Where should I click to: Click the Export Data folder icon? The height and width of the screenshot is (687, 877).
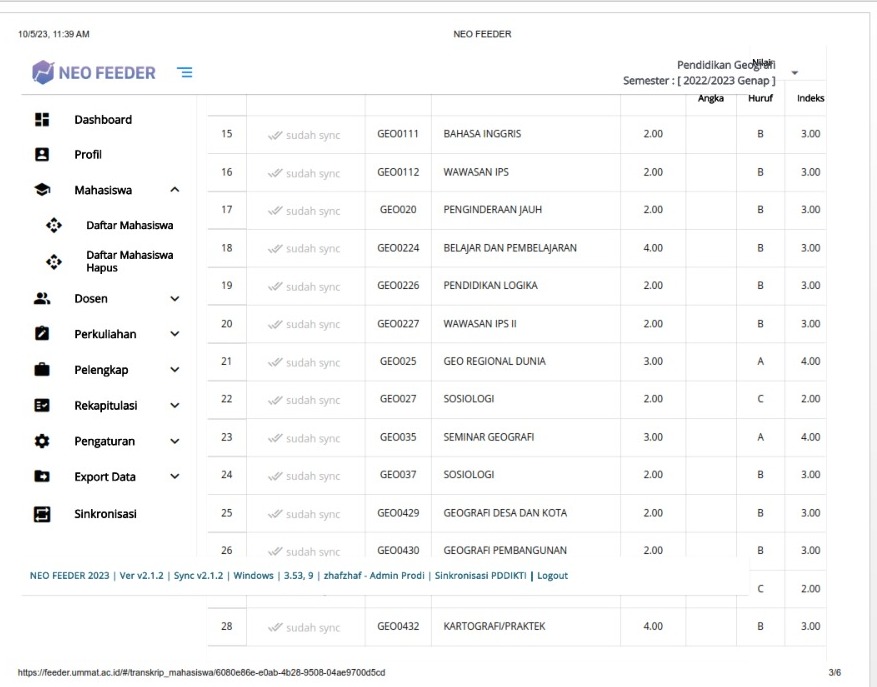tap(42, 477)
